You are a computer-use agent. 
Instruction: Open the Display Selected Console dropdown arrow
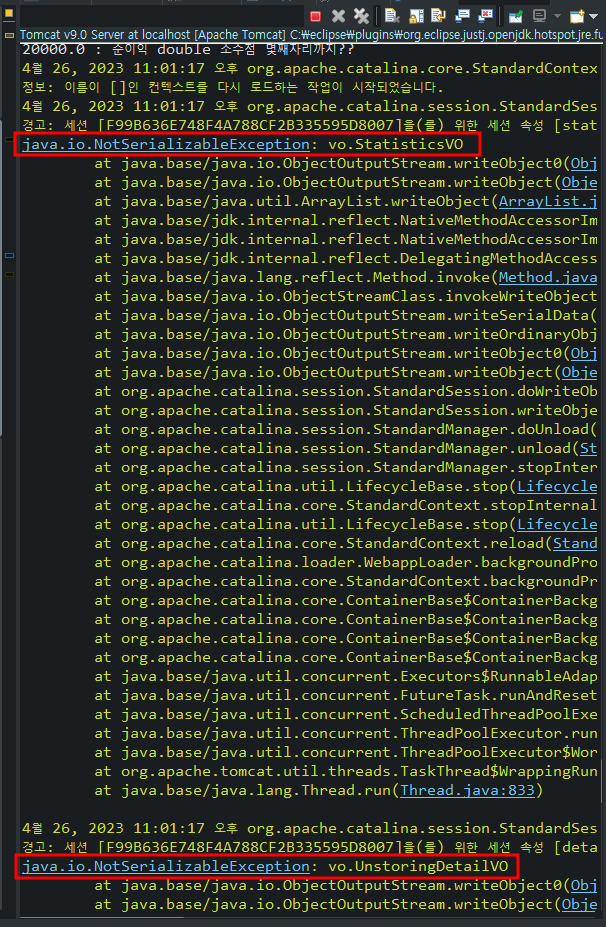coord(558,15)
